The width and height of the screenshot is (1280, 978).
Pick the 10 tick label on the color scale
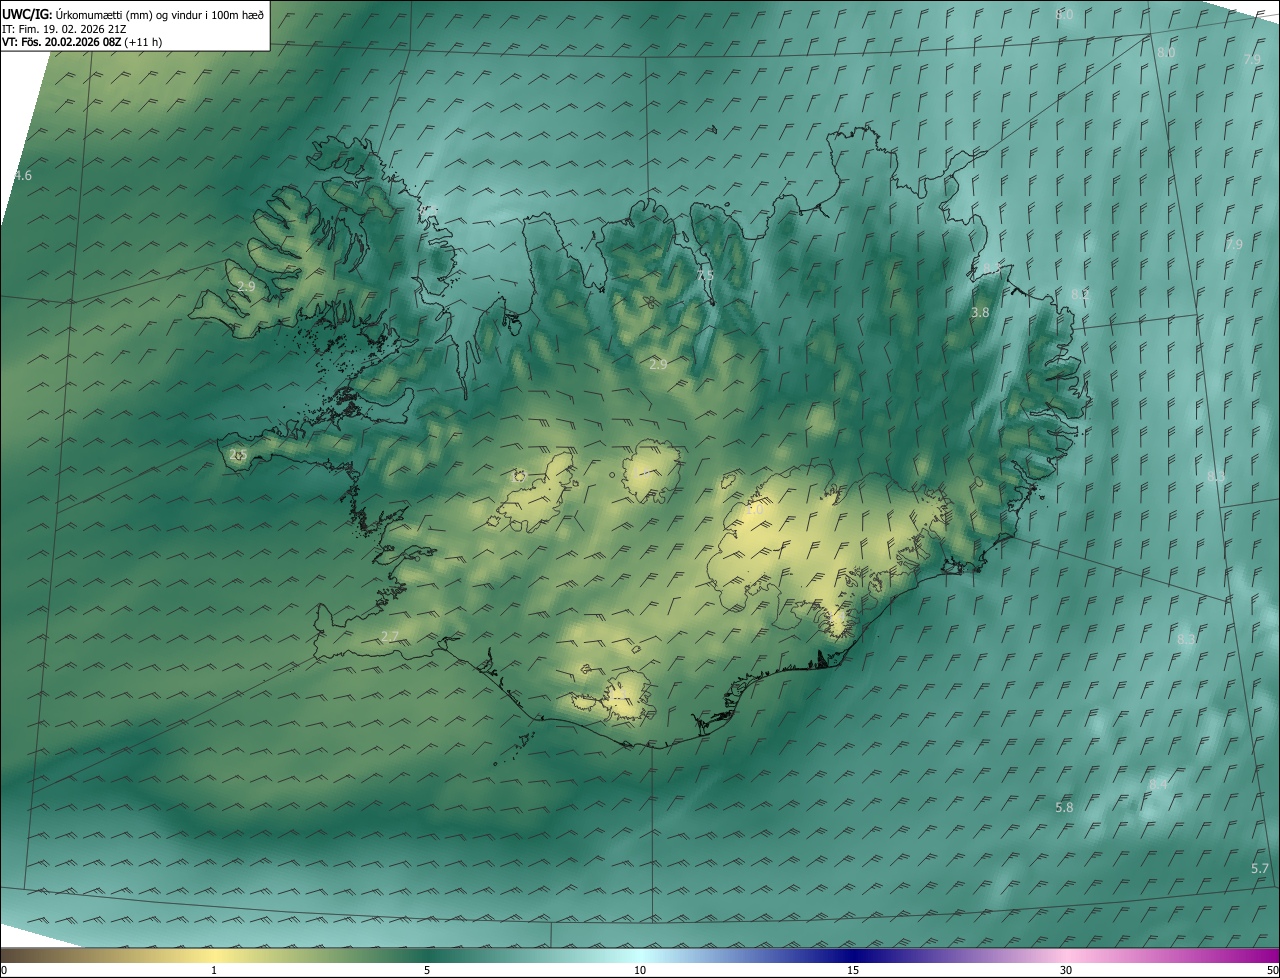[x=640, y=970]
